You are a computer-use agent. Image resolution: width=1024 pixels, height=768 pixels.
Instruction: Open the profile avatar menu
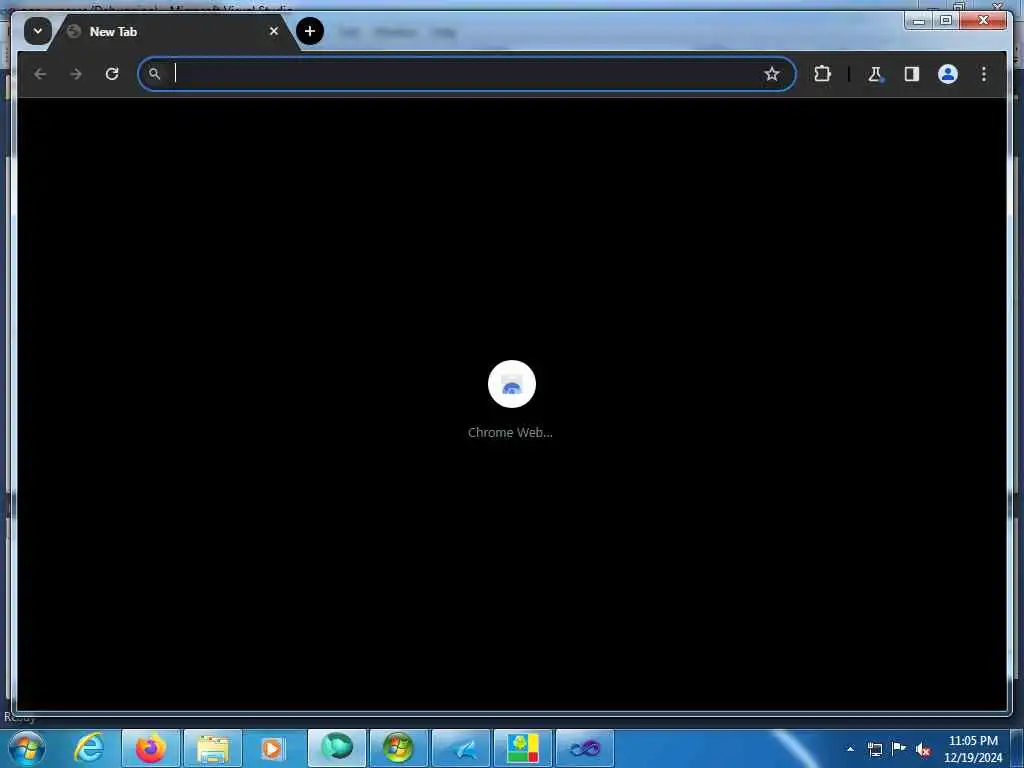pyautogui.click(x=948, y=74)
